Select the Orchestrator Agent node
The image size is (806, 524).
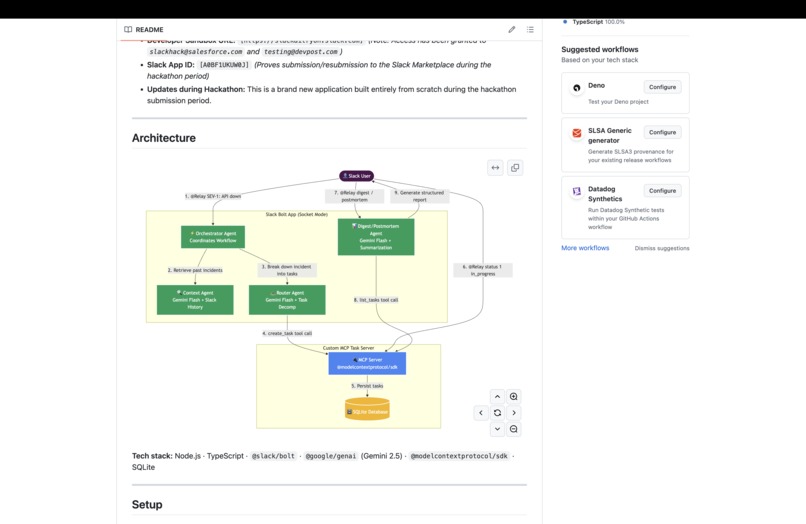213,237
